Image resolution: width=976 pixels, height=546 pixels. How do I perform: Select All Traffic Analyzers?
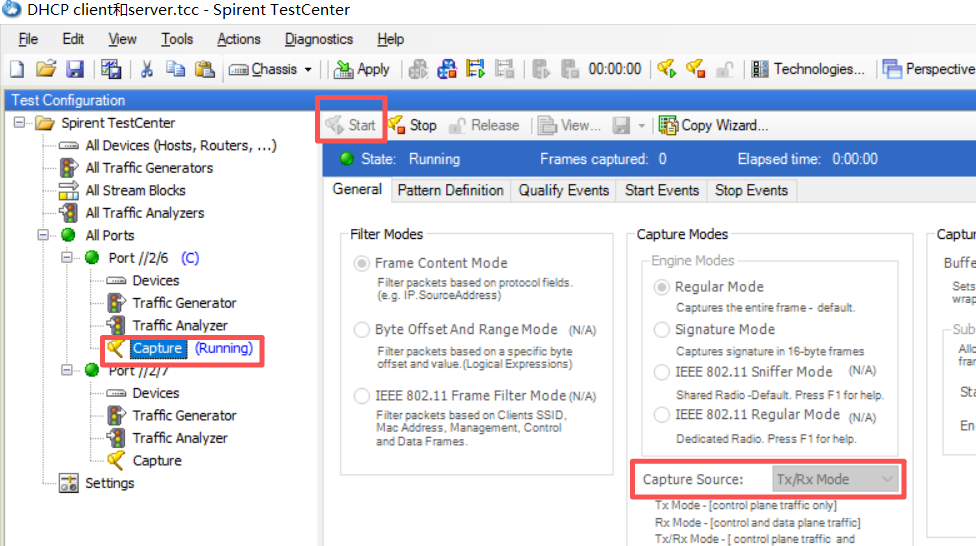pos(144,212)
